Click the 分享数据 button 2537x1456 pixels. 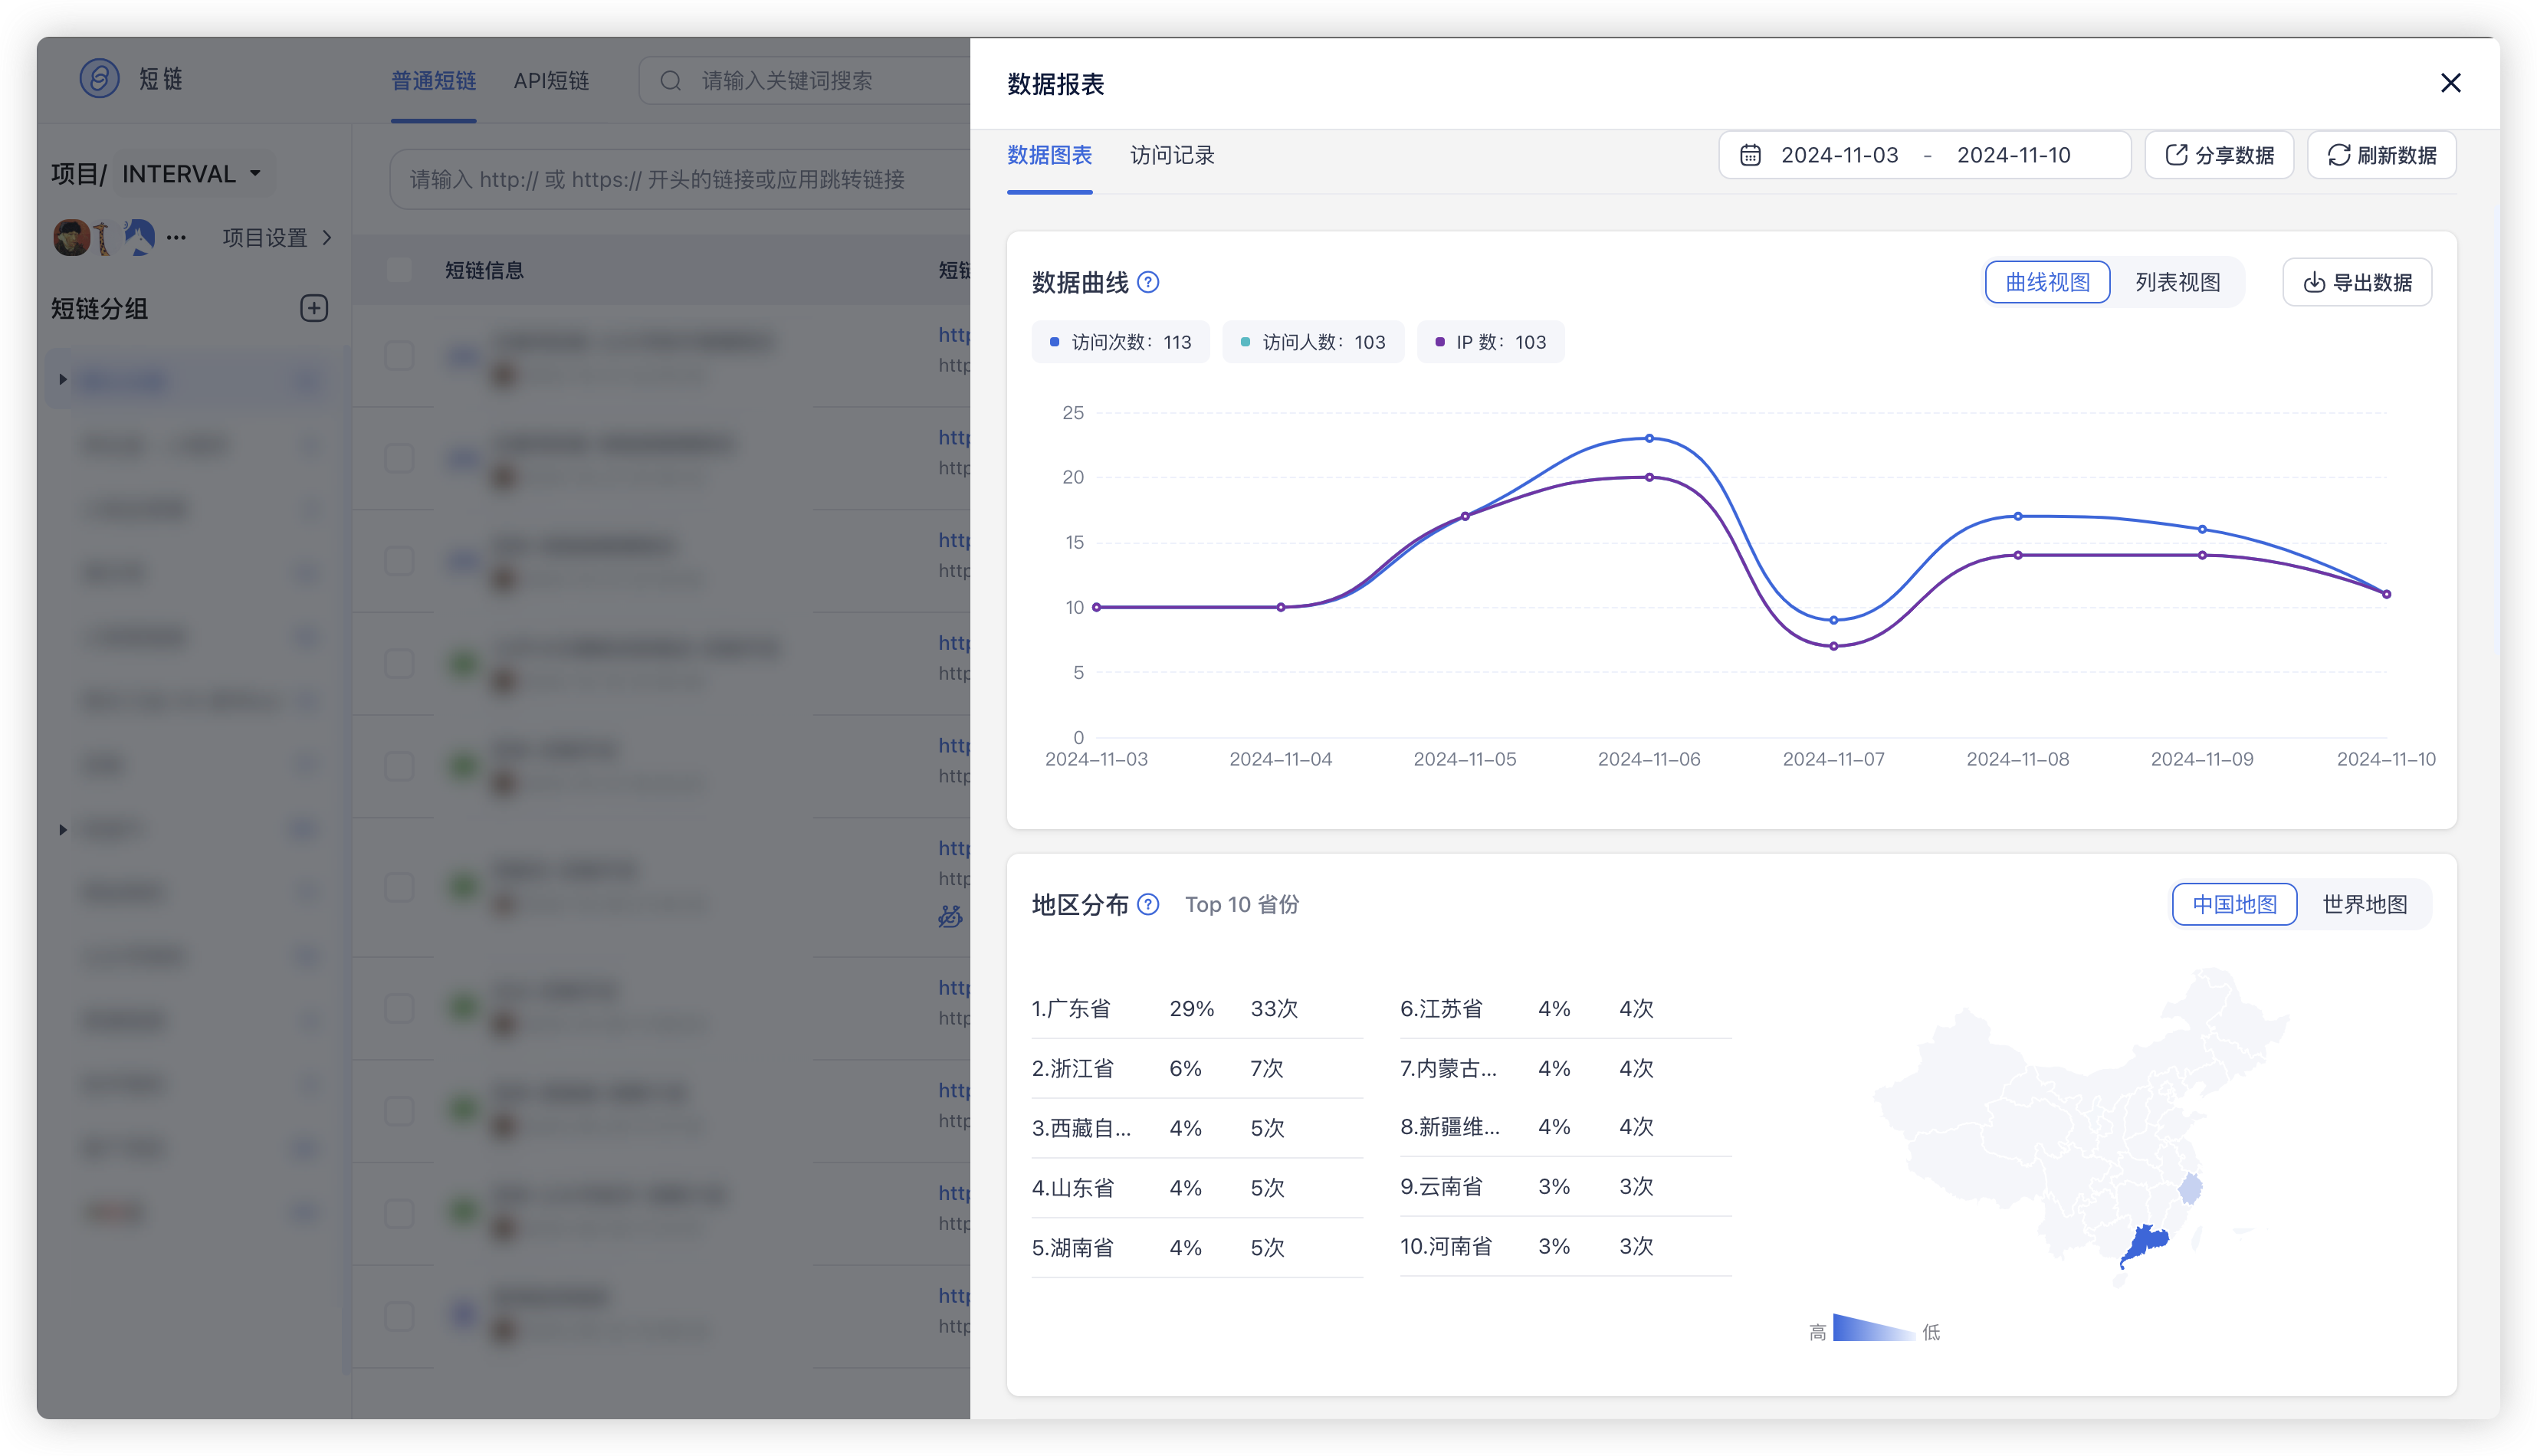[x=2219, y=155]
